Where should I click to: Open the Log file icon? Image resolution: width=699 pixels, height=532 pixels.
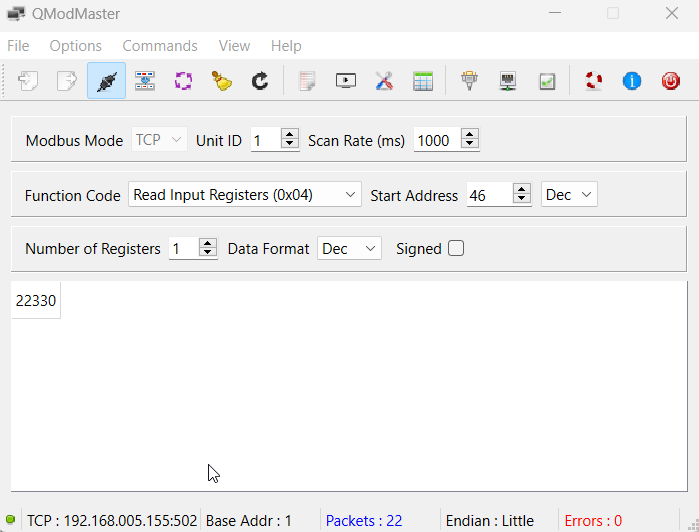[307, 81]
